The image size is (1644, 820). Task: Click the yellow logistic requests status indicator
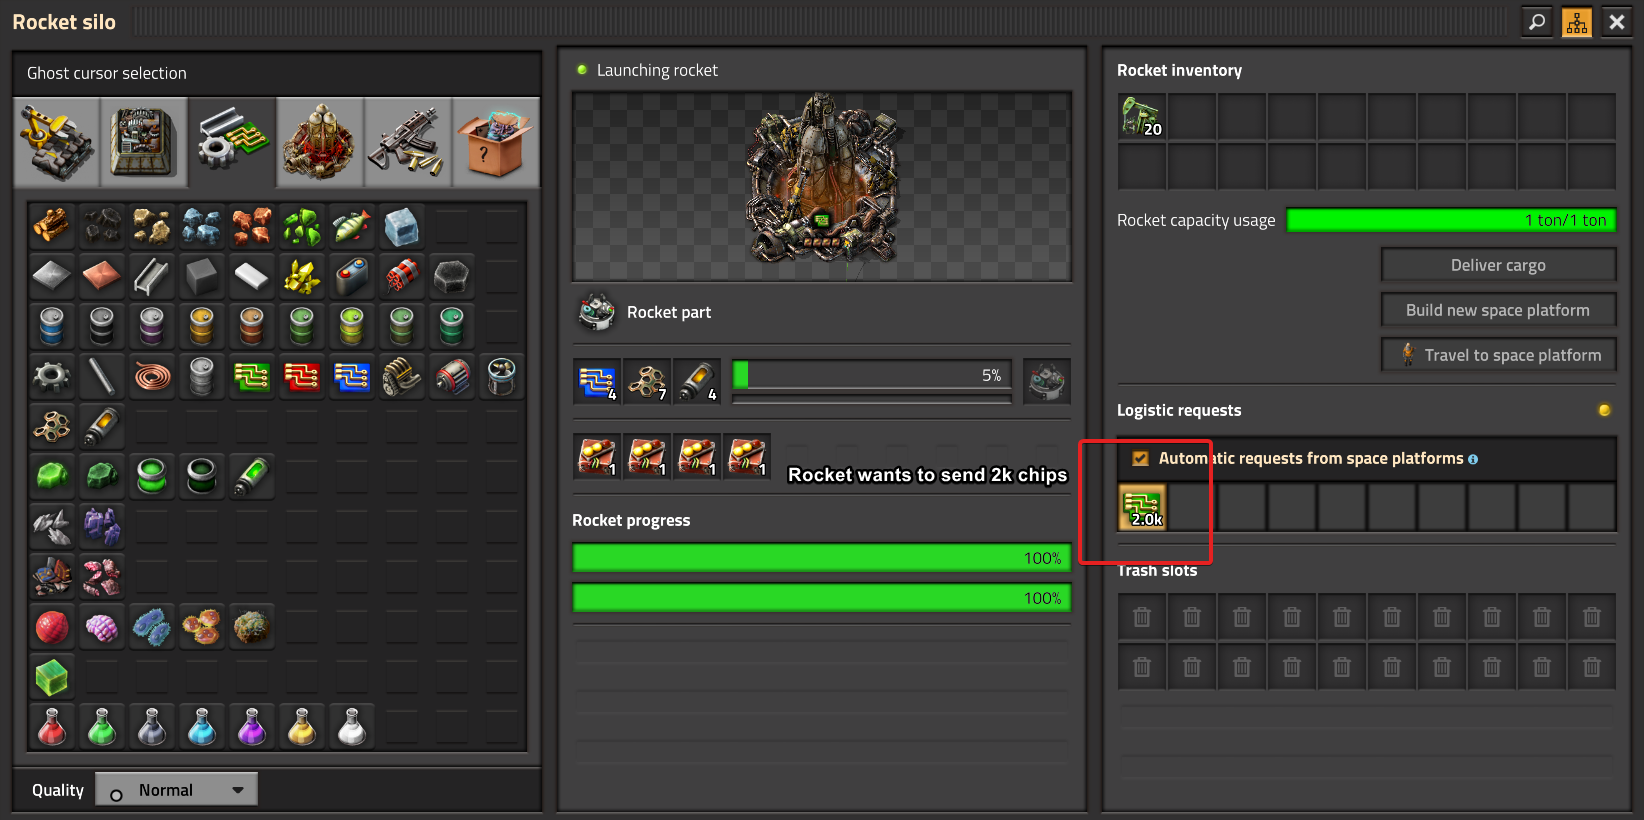(x=1604, y=410)
